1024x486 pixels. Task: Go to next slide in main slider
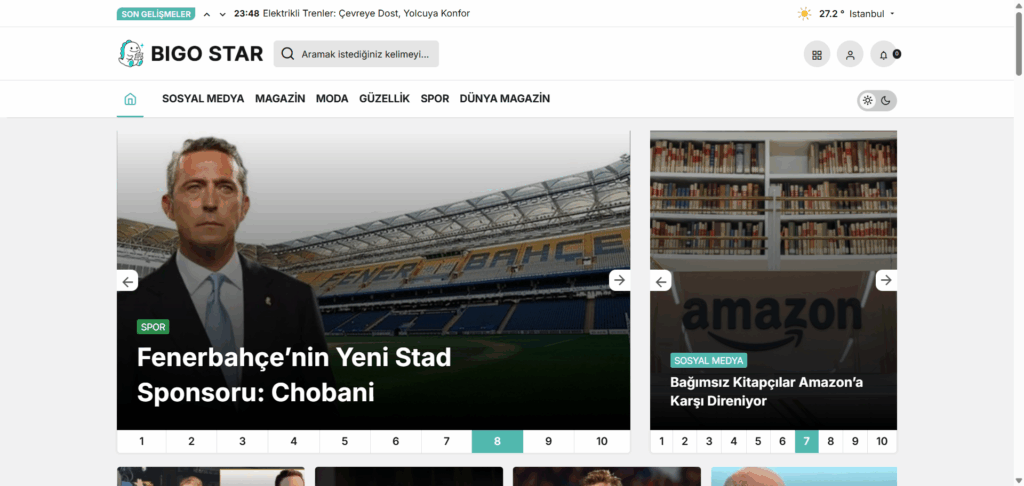click(619, 281)
